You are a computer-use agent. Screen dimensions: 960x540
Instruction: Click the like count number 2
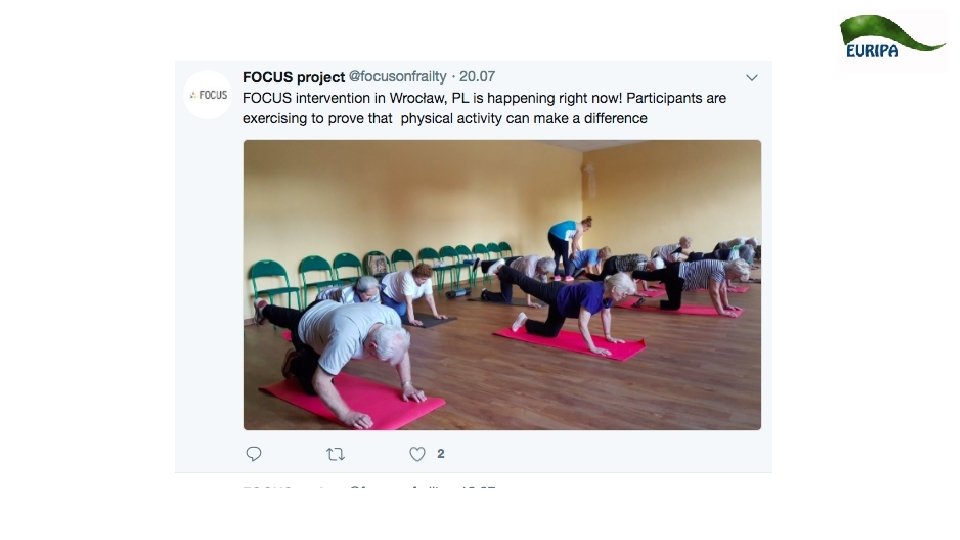tap(441, 454)
